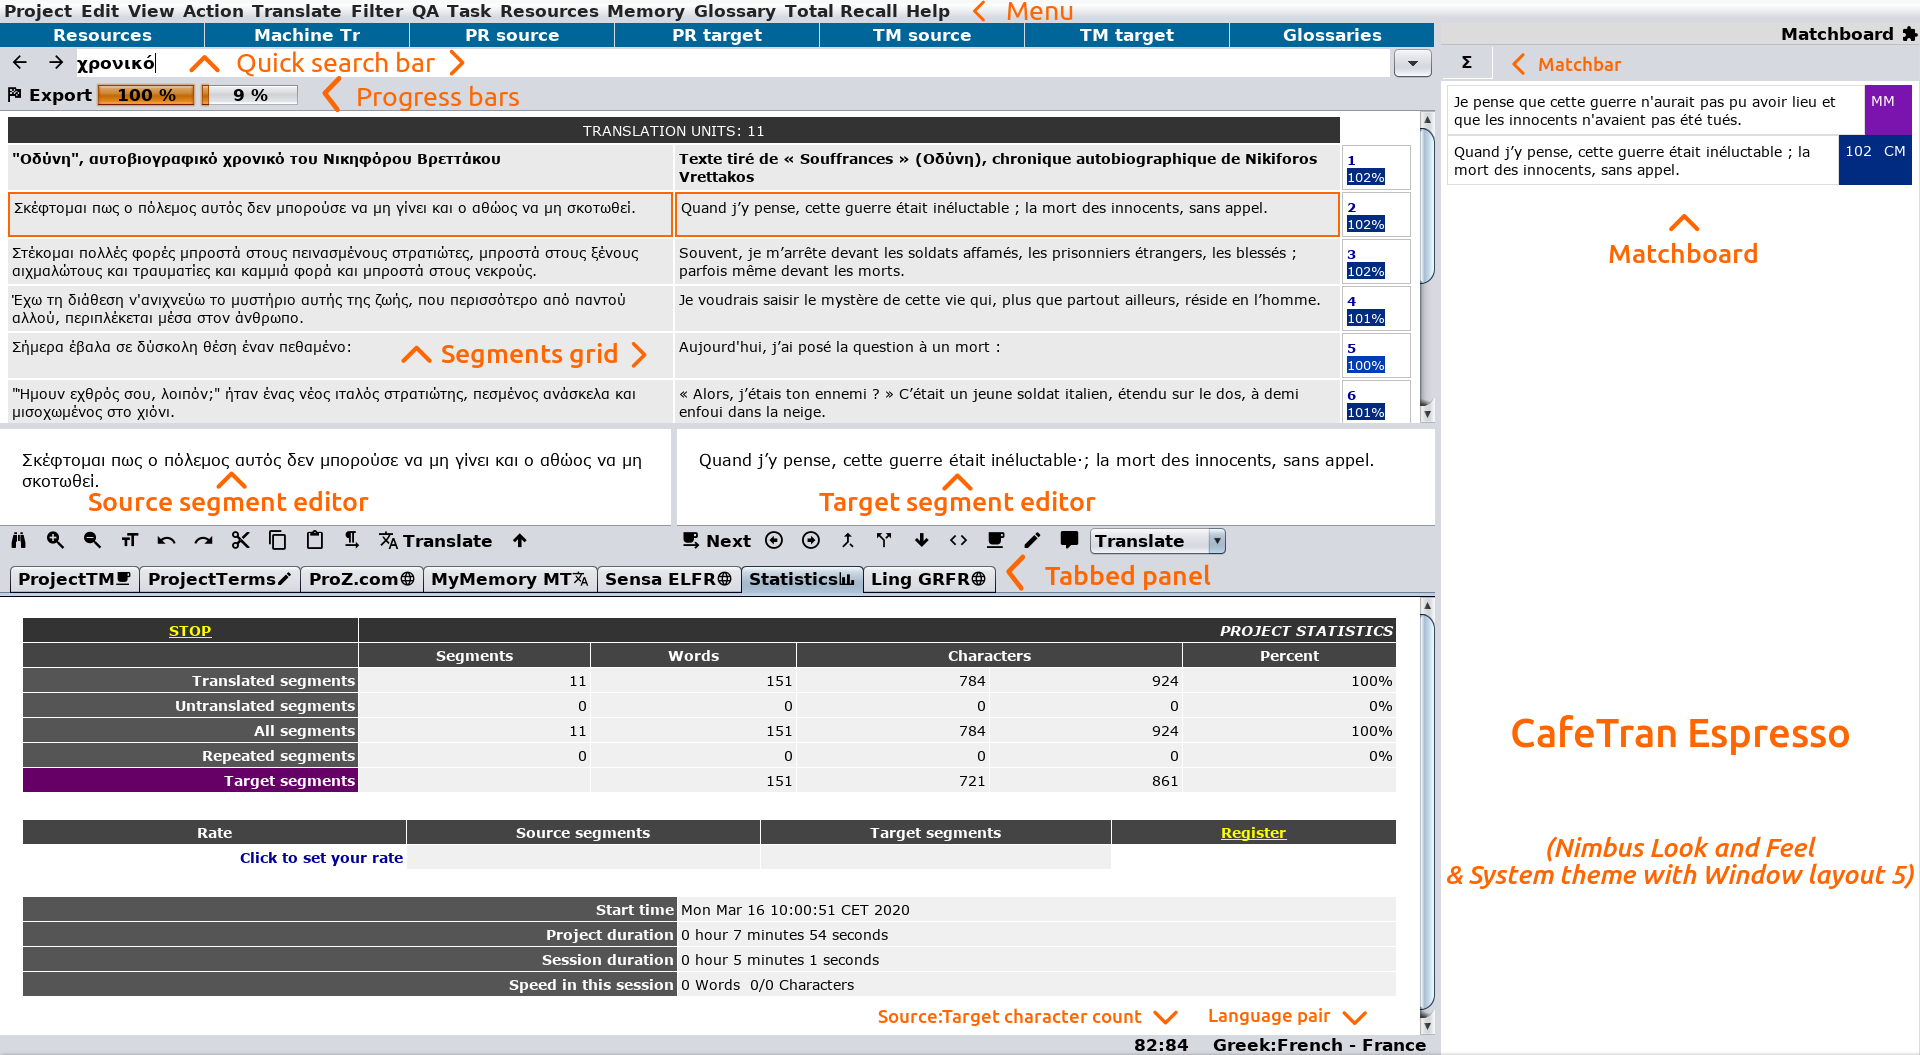The height and width of the screenshot is (1055, 1920).
Task: Click the binoculars find icon
Action: click(x=18, y=541)
